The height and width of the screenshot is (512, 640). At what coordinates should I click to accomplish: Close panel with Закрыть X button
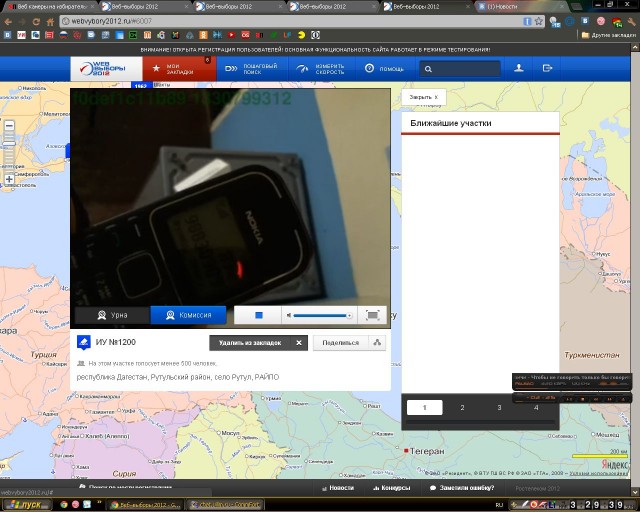coord(424,97)
